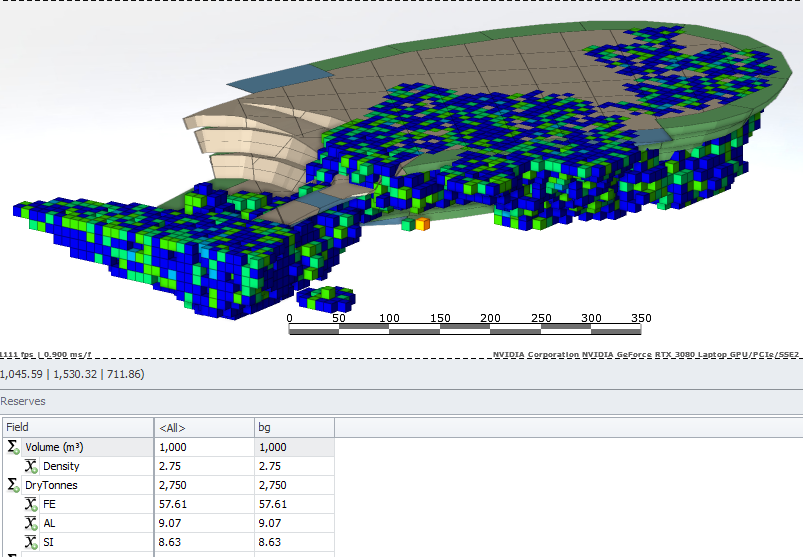
Task: Click SI 8.63 in bg column
Action: tap(294, 542)
